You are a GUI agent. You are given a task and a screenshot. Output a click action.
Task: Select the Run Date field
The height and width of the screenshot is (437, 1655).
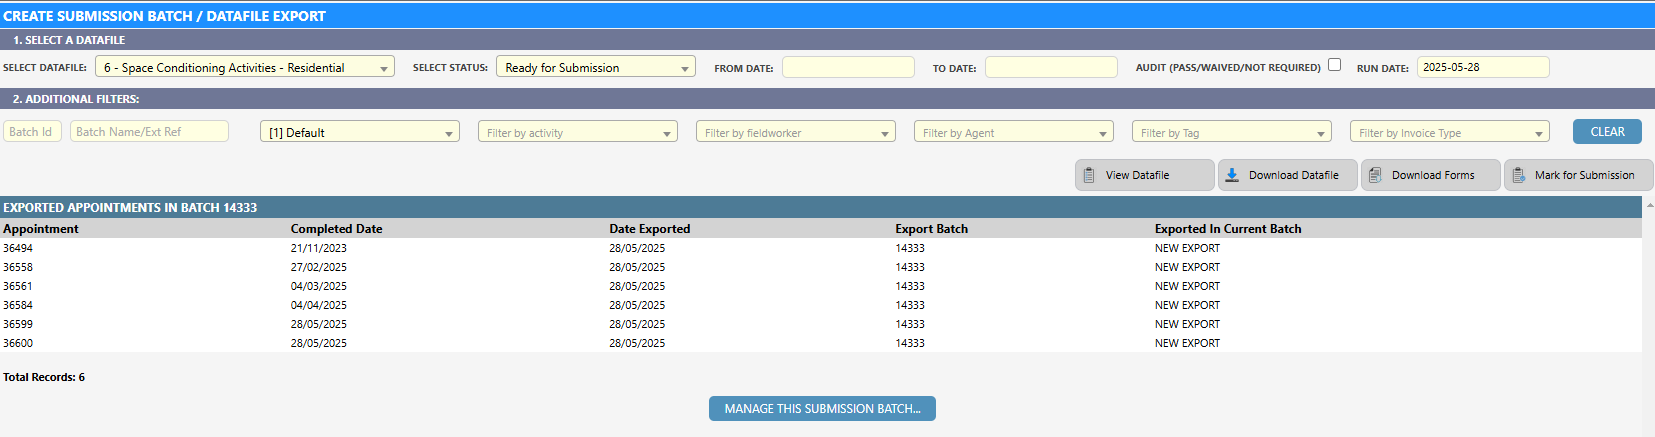1483,67
